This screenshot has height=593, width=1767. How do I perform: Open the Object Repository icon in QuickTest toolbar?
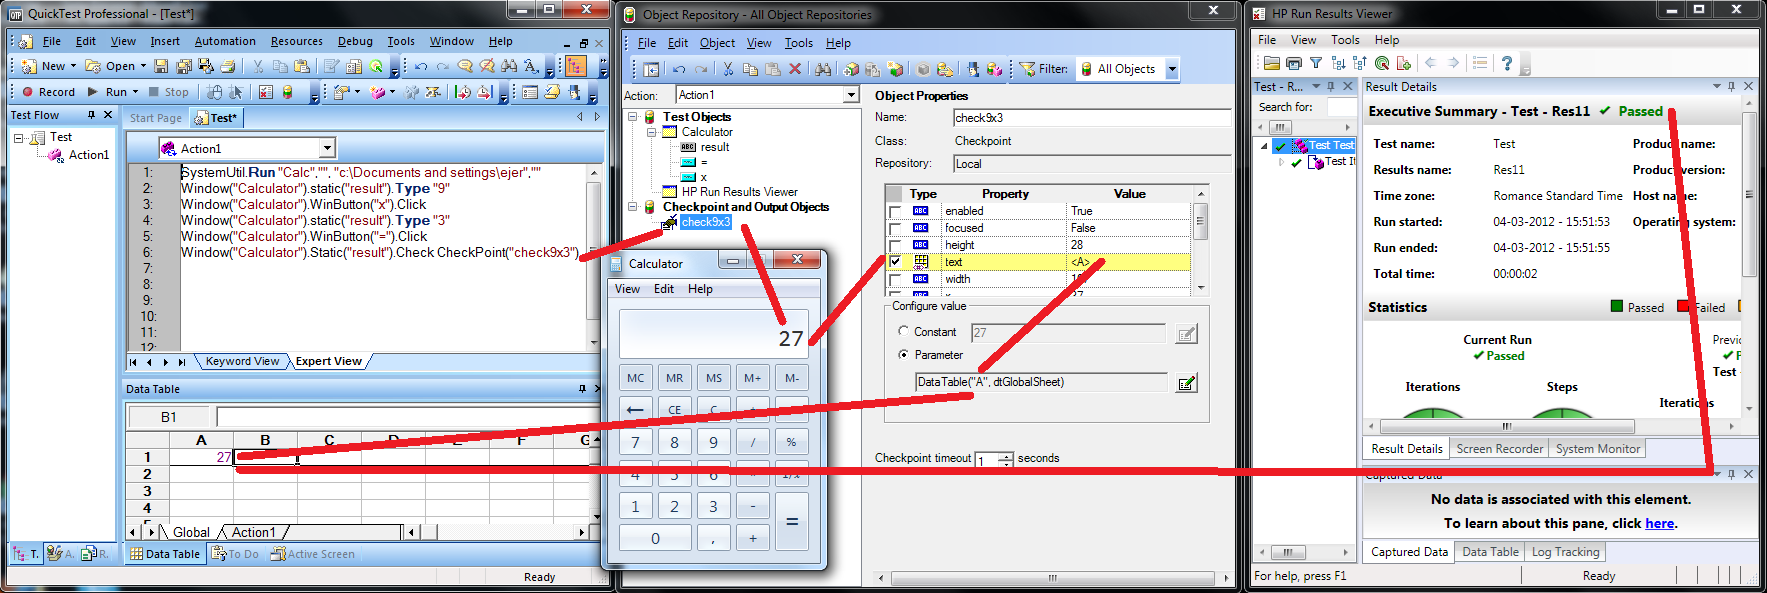(287, 92)
